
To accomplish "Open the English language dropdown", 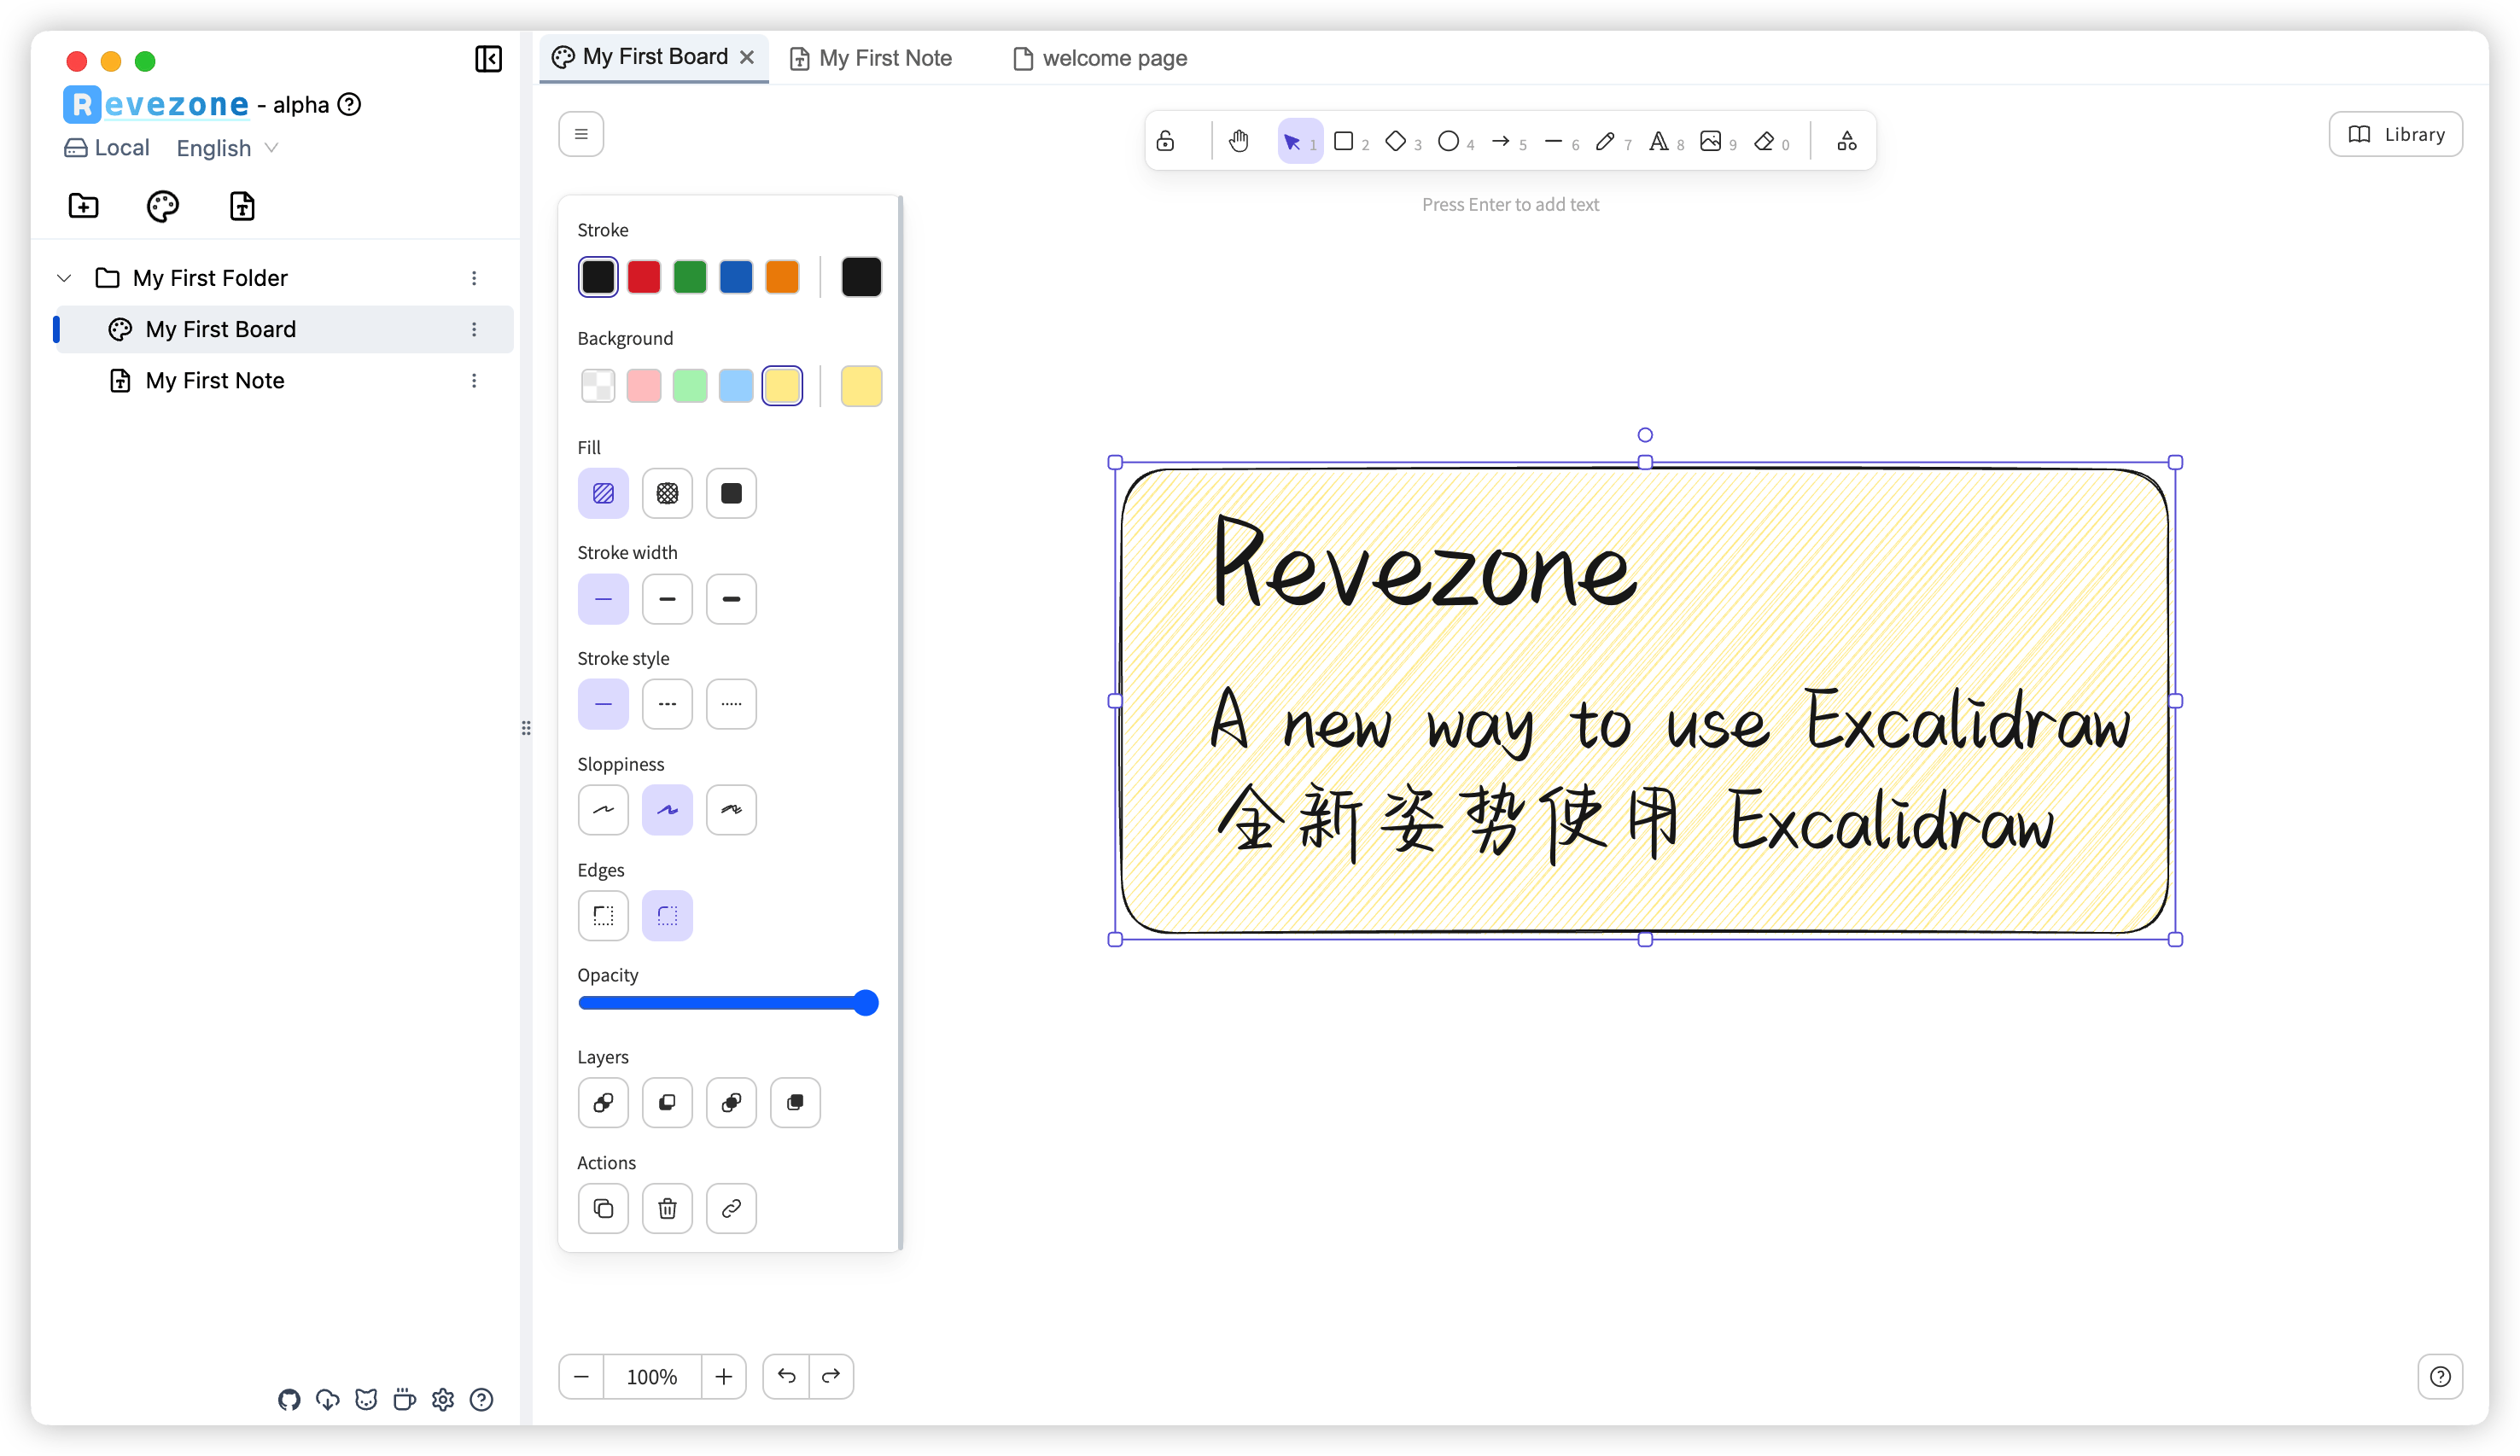I will (x=227, y=148).
